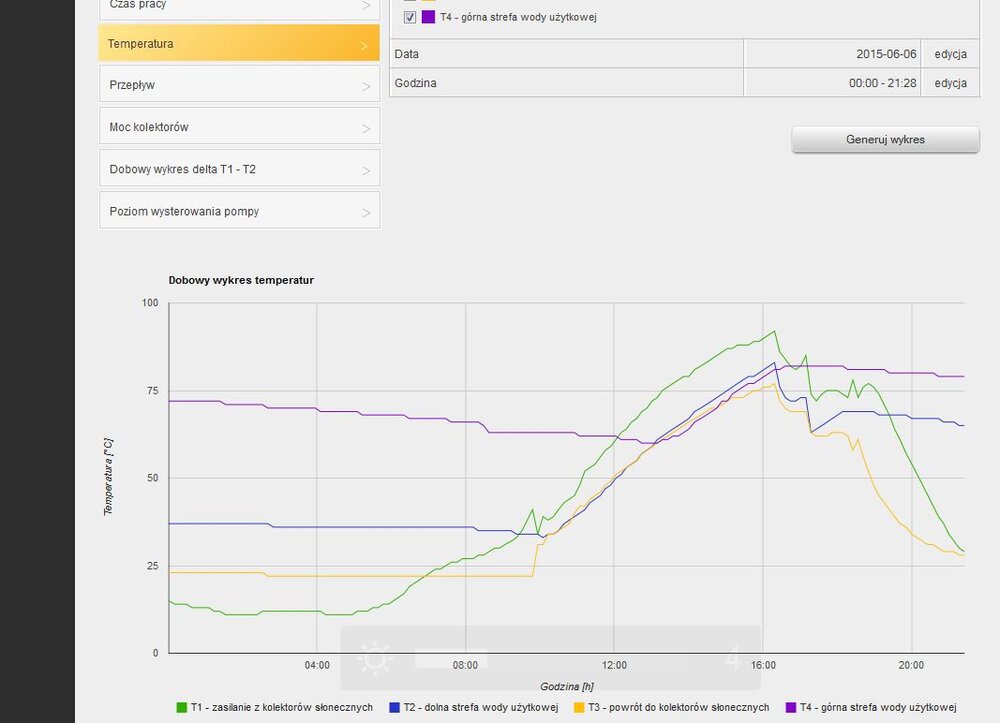Open the Temperatura menu item
The image size is (1000, 723).
click(239, 44)
